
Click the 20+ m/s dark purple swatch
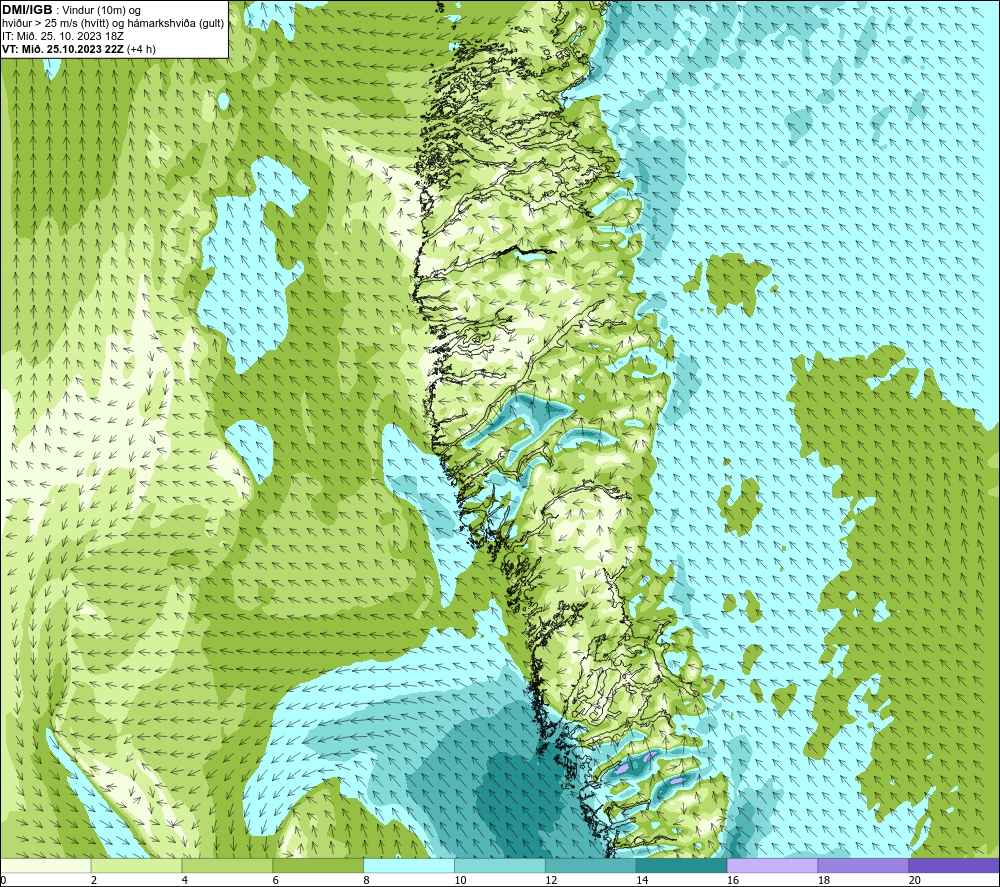click(x=954, y=865)
